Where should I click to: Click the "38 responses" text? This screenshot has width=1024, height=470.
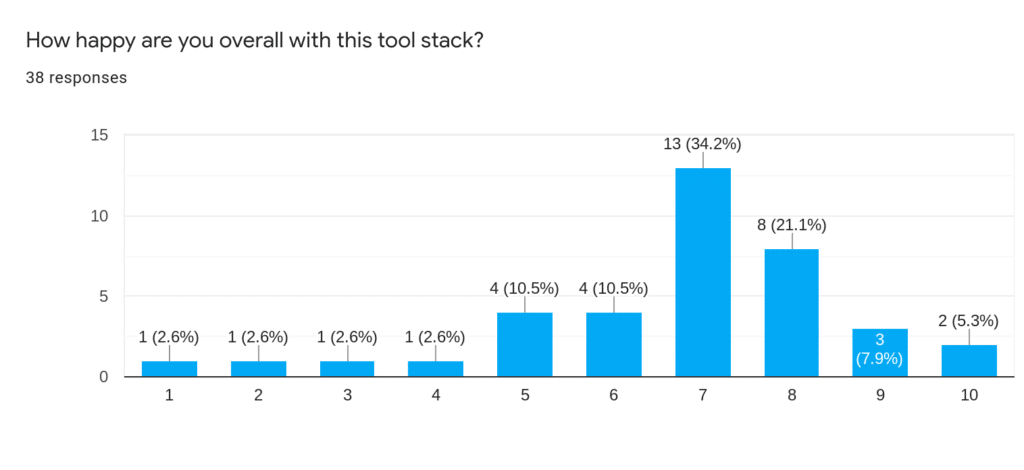pyautogui.click(x=76, y=77)
